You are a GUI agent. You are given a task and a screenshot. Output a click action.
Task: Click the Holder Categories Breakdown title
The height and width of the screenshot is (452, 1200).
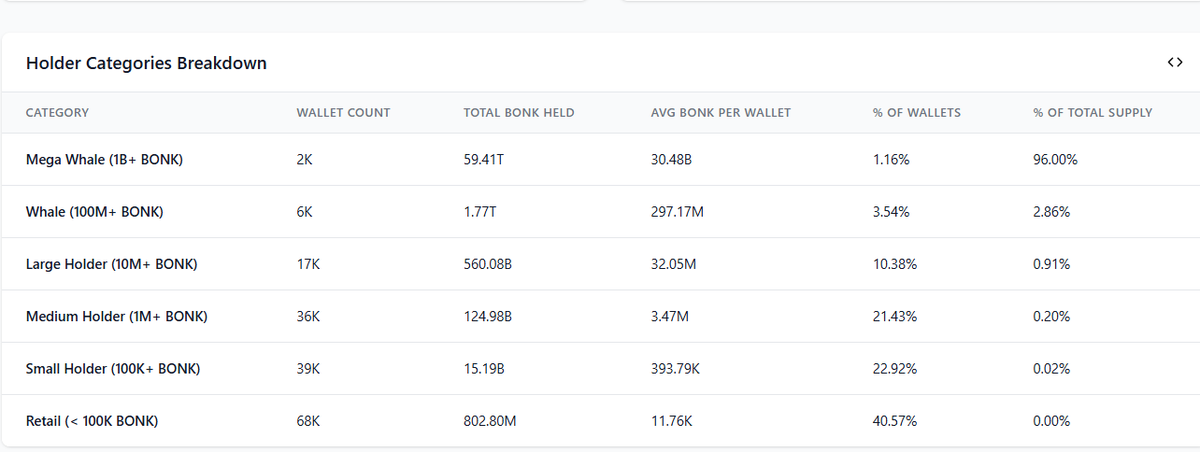coord(146,63)
